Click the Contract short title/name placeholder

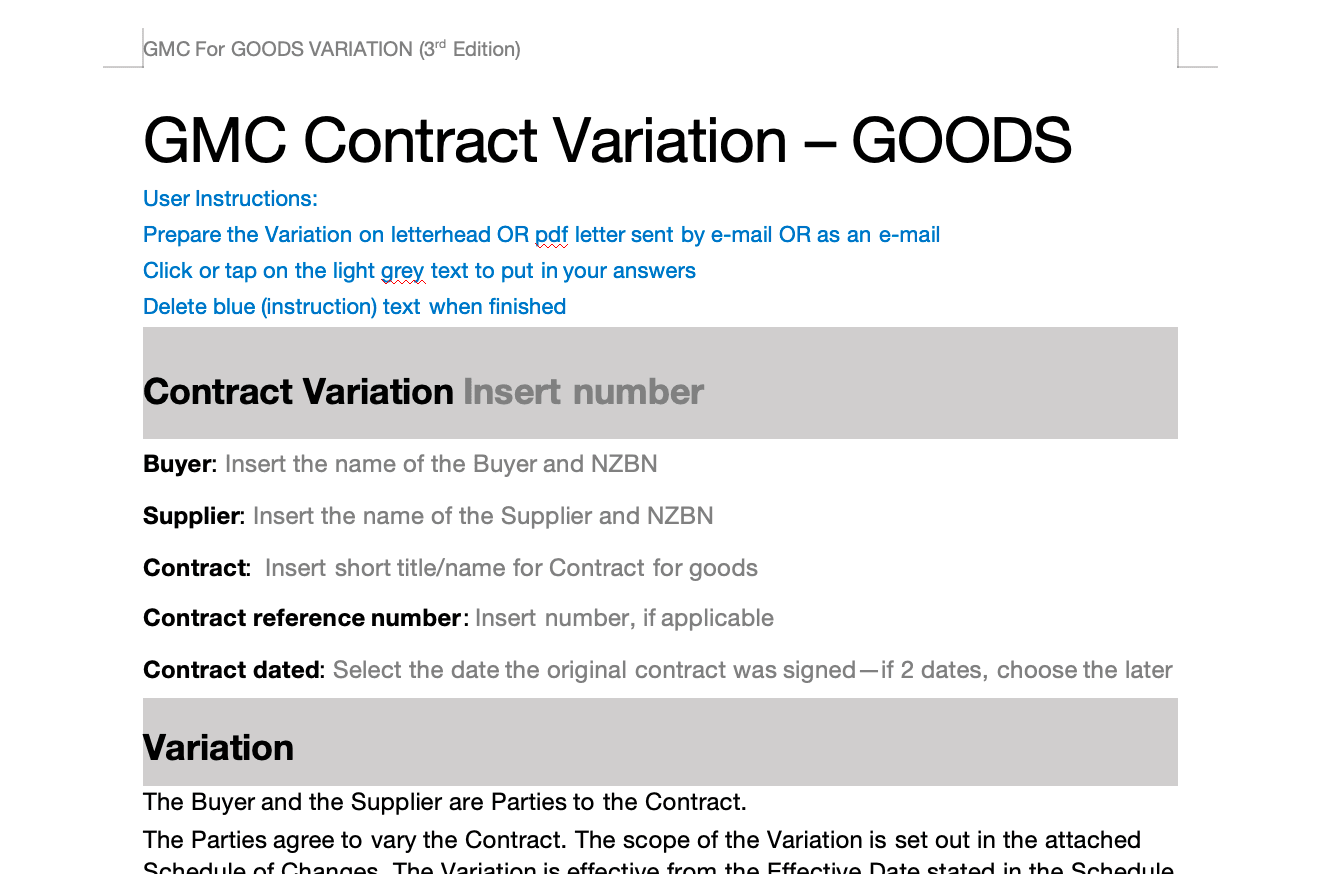[511, 568]
